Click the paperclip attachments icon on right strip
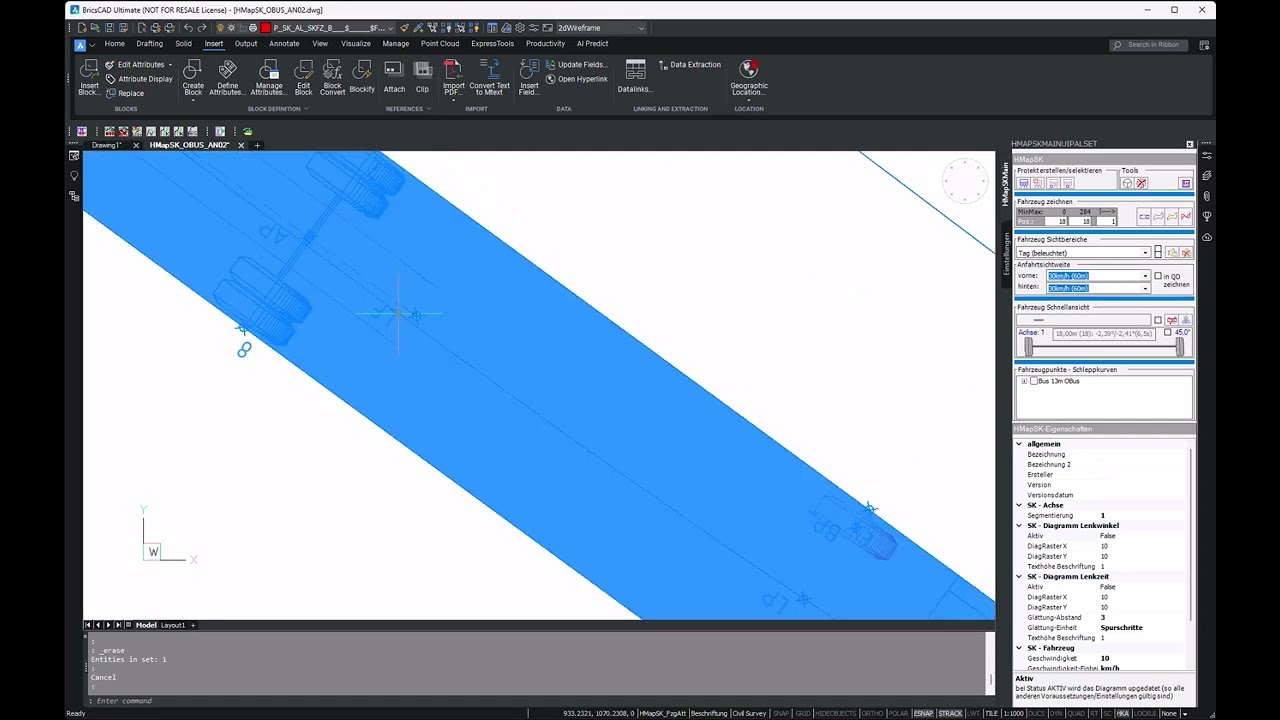This screenshot has width=1280, height=720. (1207, 196)
